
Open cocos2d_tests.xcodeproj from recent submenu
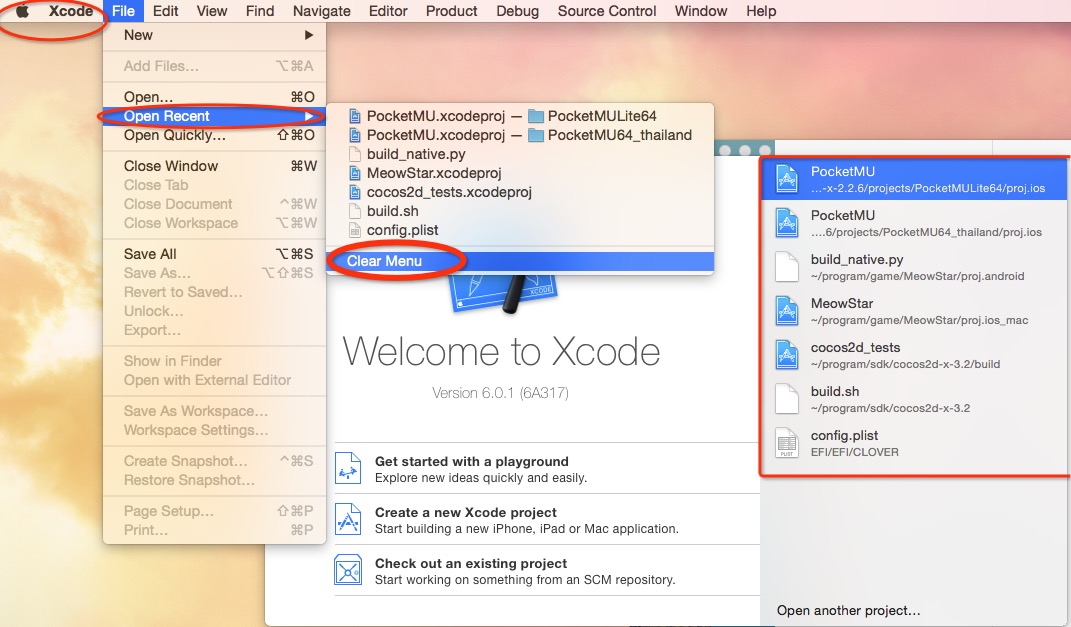pos(520,192)
